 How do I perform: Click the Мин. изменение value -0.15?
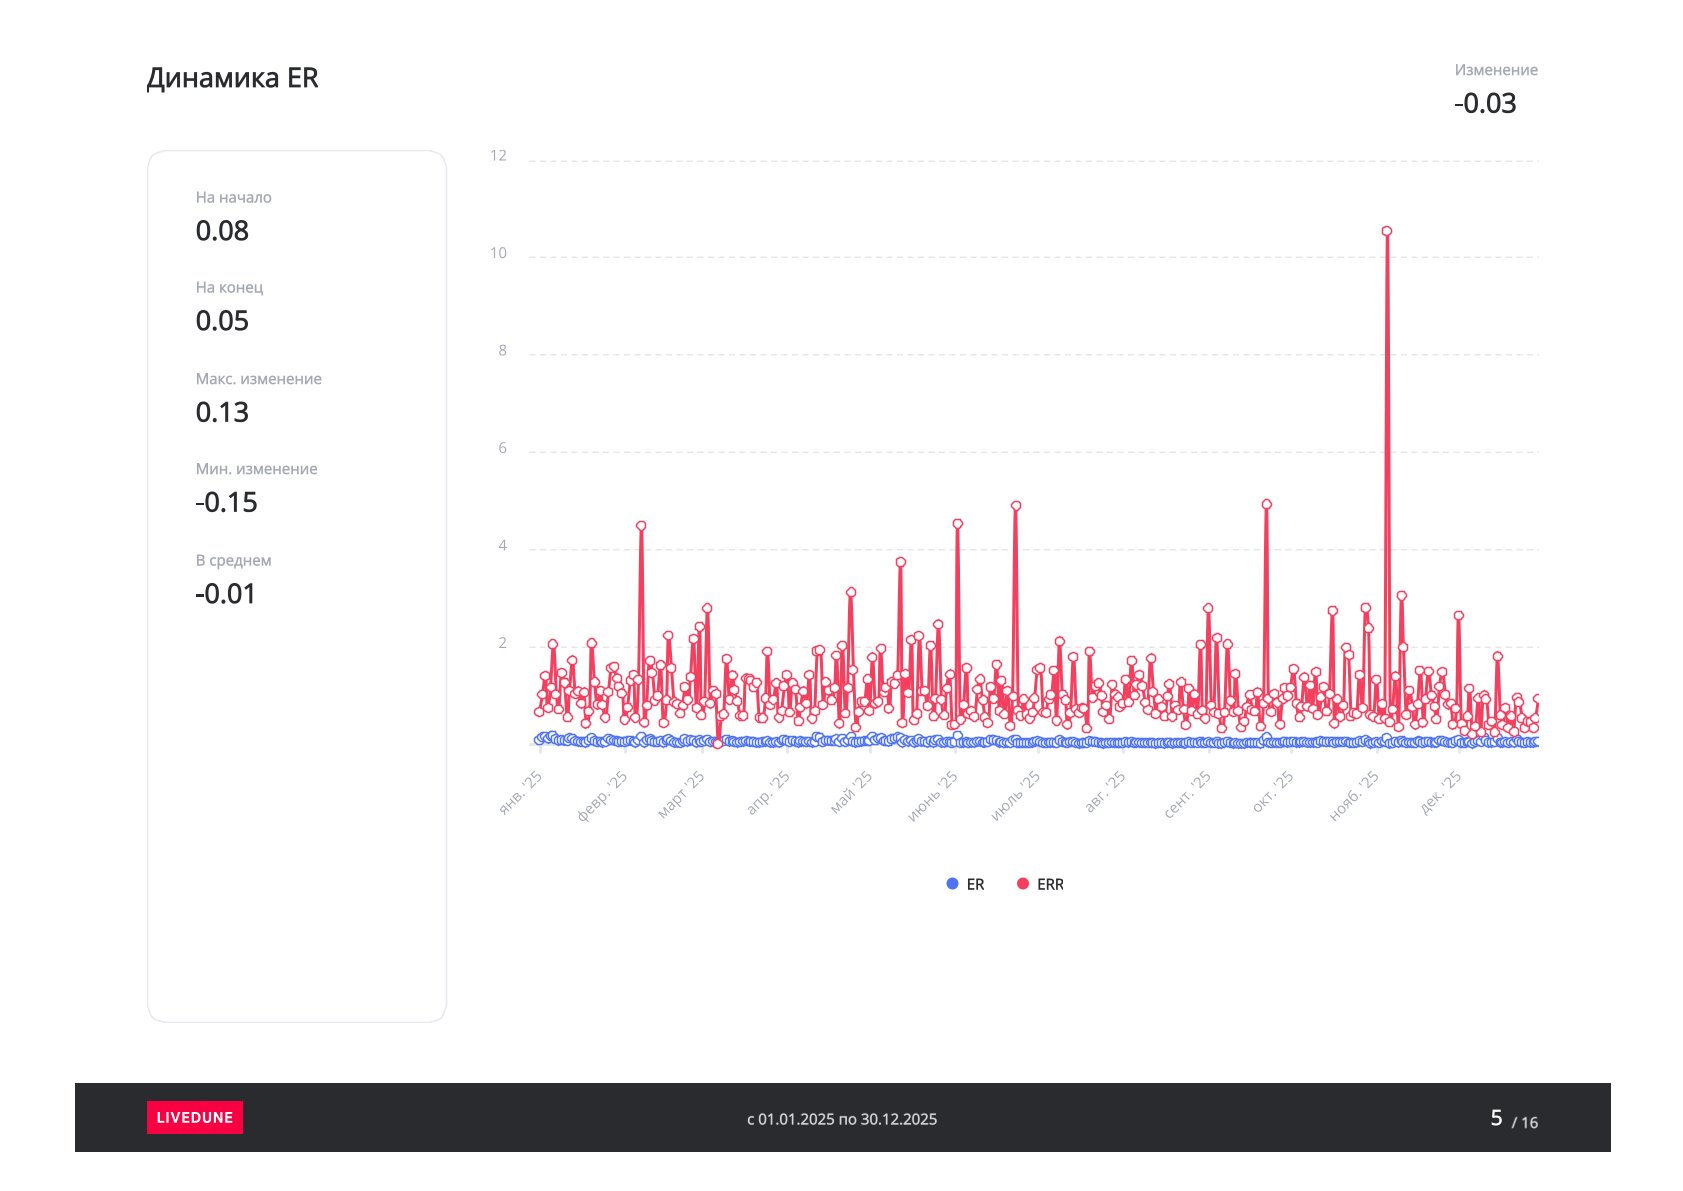pyautogui.click(x=226, y=502)
